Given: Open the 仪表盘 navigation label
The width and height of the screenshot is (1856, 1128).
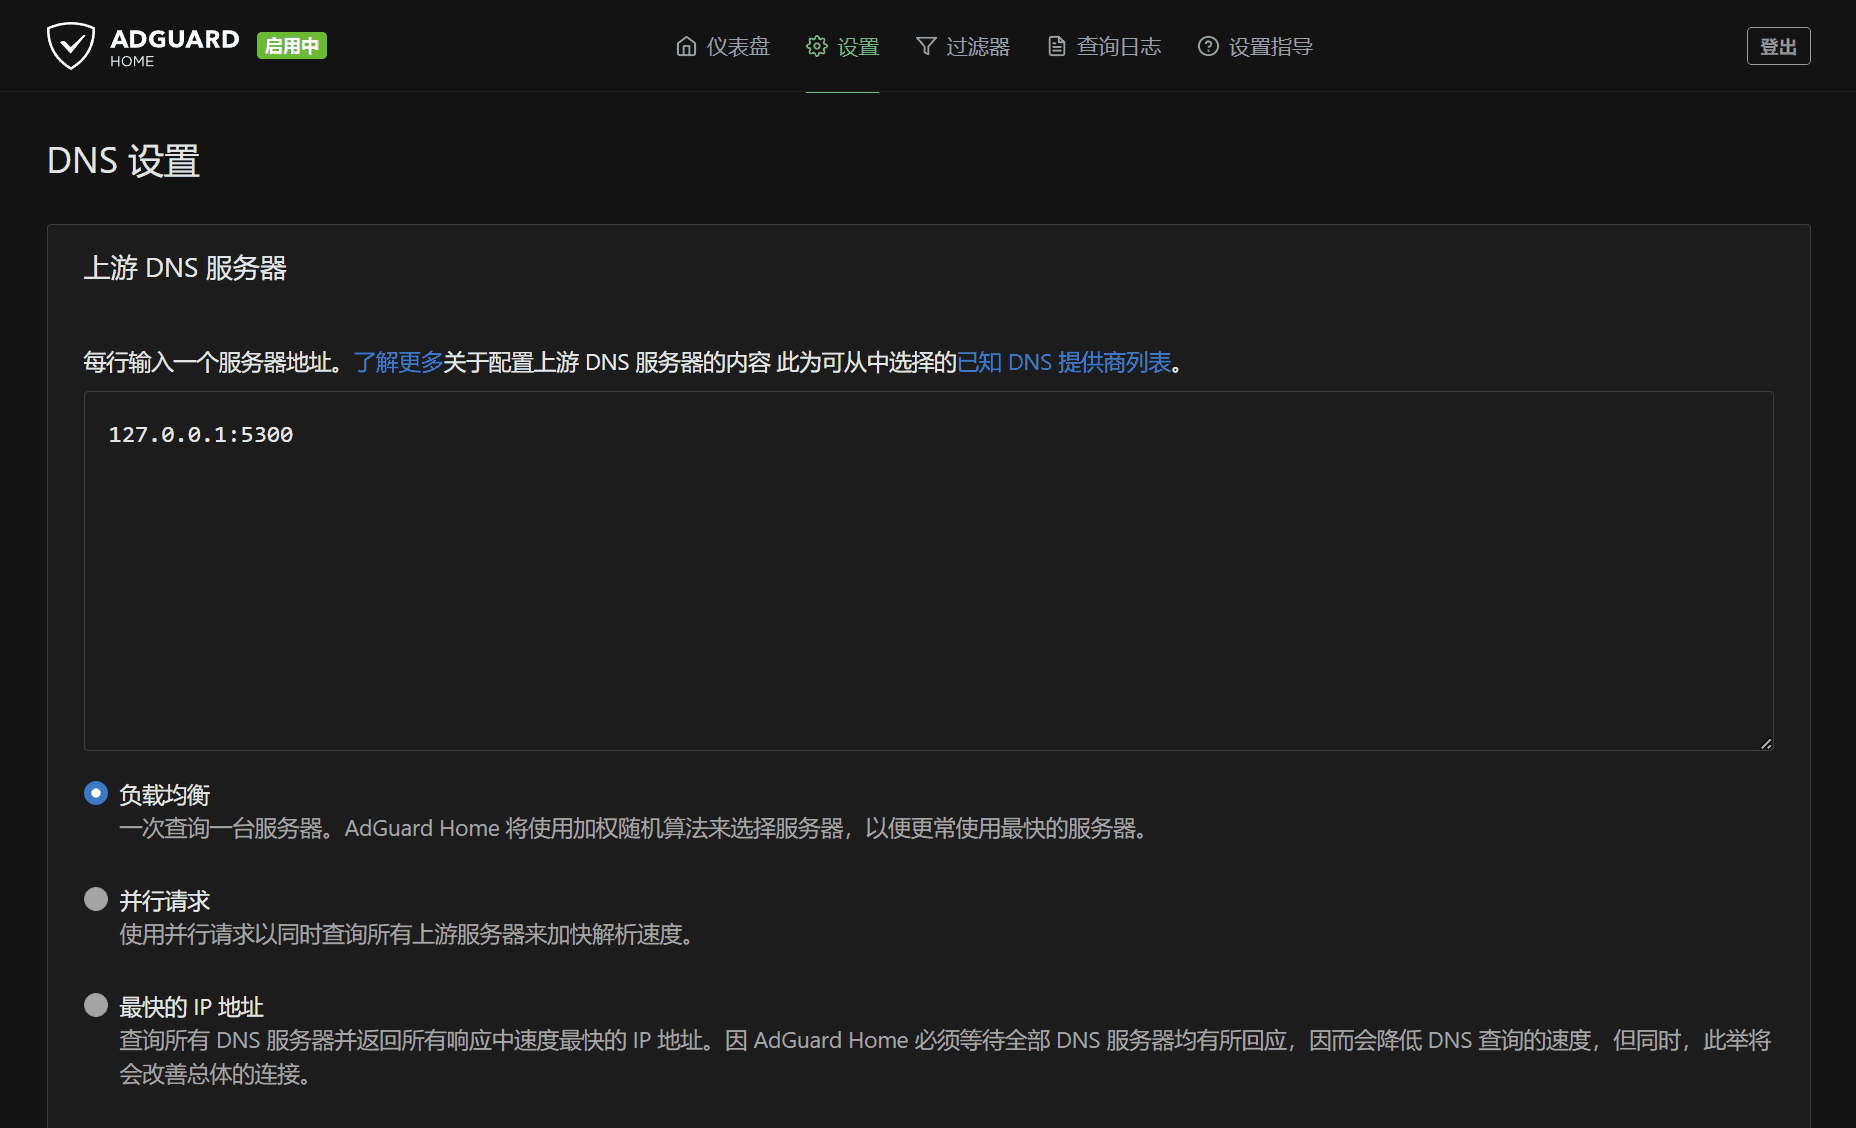Looking at the screenshot, I should coord(738,47).
